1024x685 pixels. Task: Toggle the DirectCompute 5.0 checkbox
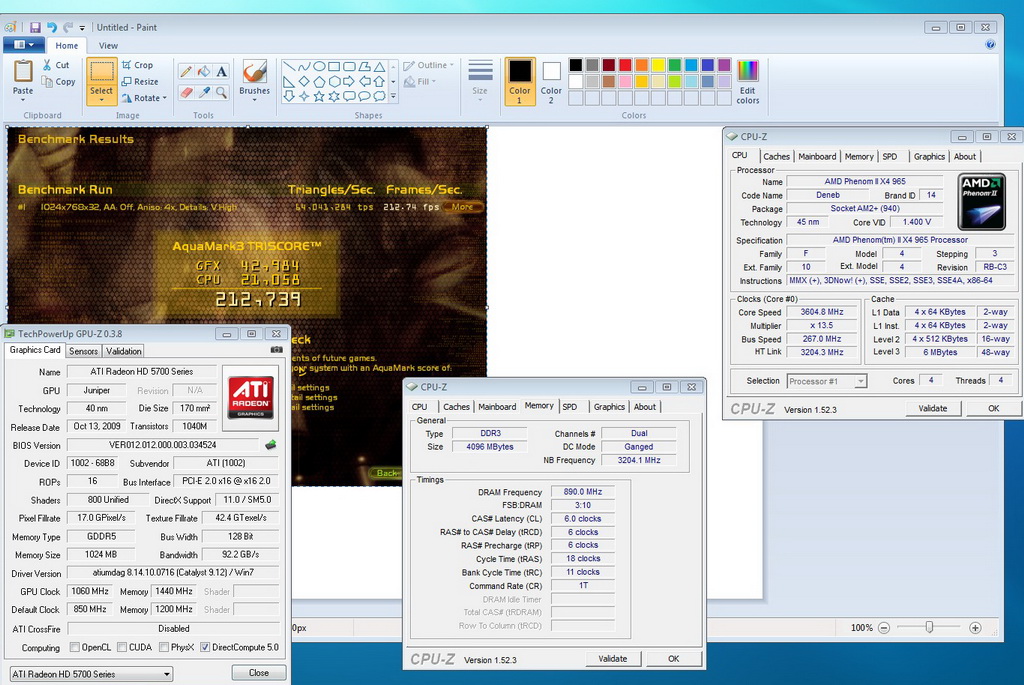coord(205,647)
